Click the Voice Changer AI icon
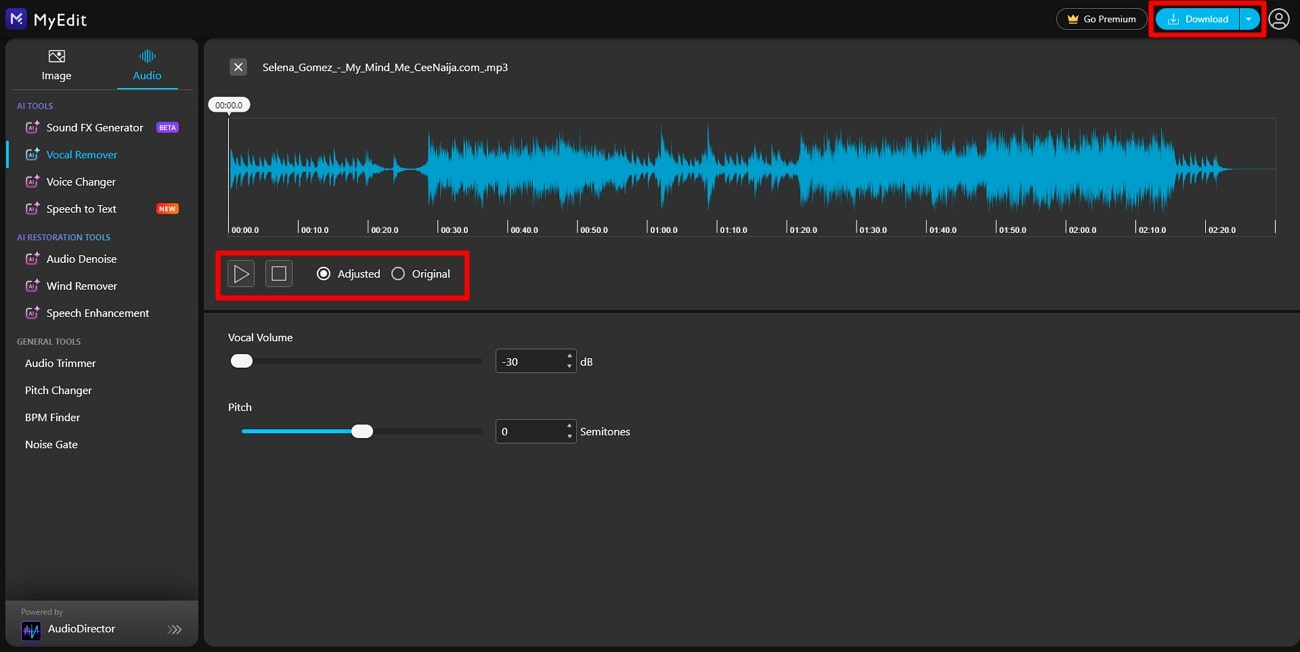The height and width of the screenshot is (652, 1300). [x=32, y=182]
